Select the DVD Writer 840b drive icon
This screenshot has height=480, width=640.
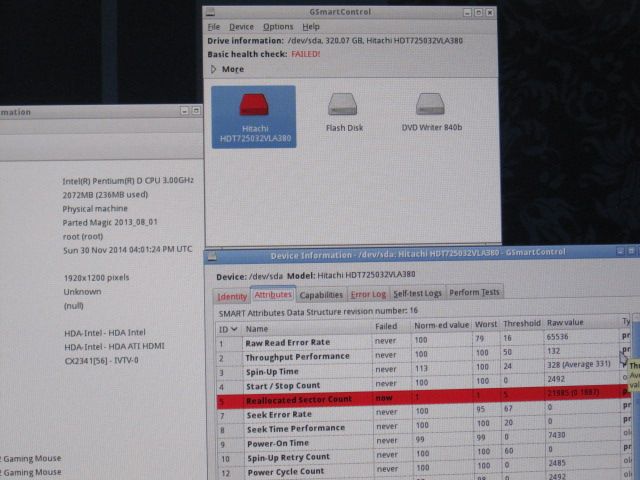click(431, 112)
